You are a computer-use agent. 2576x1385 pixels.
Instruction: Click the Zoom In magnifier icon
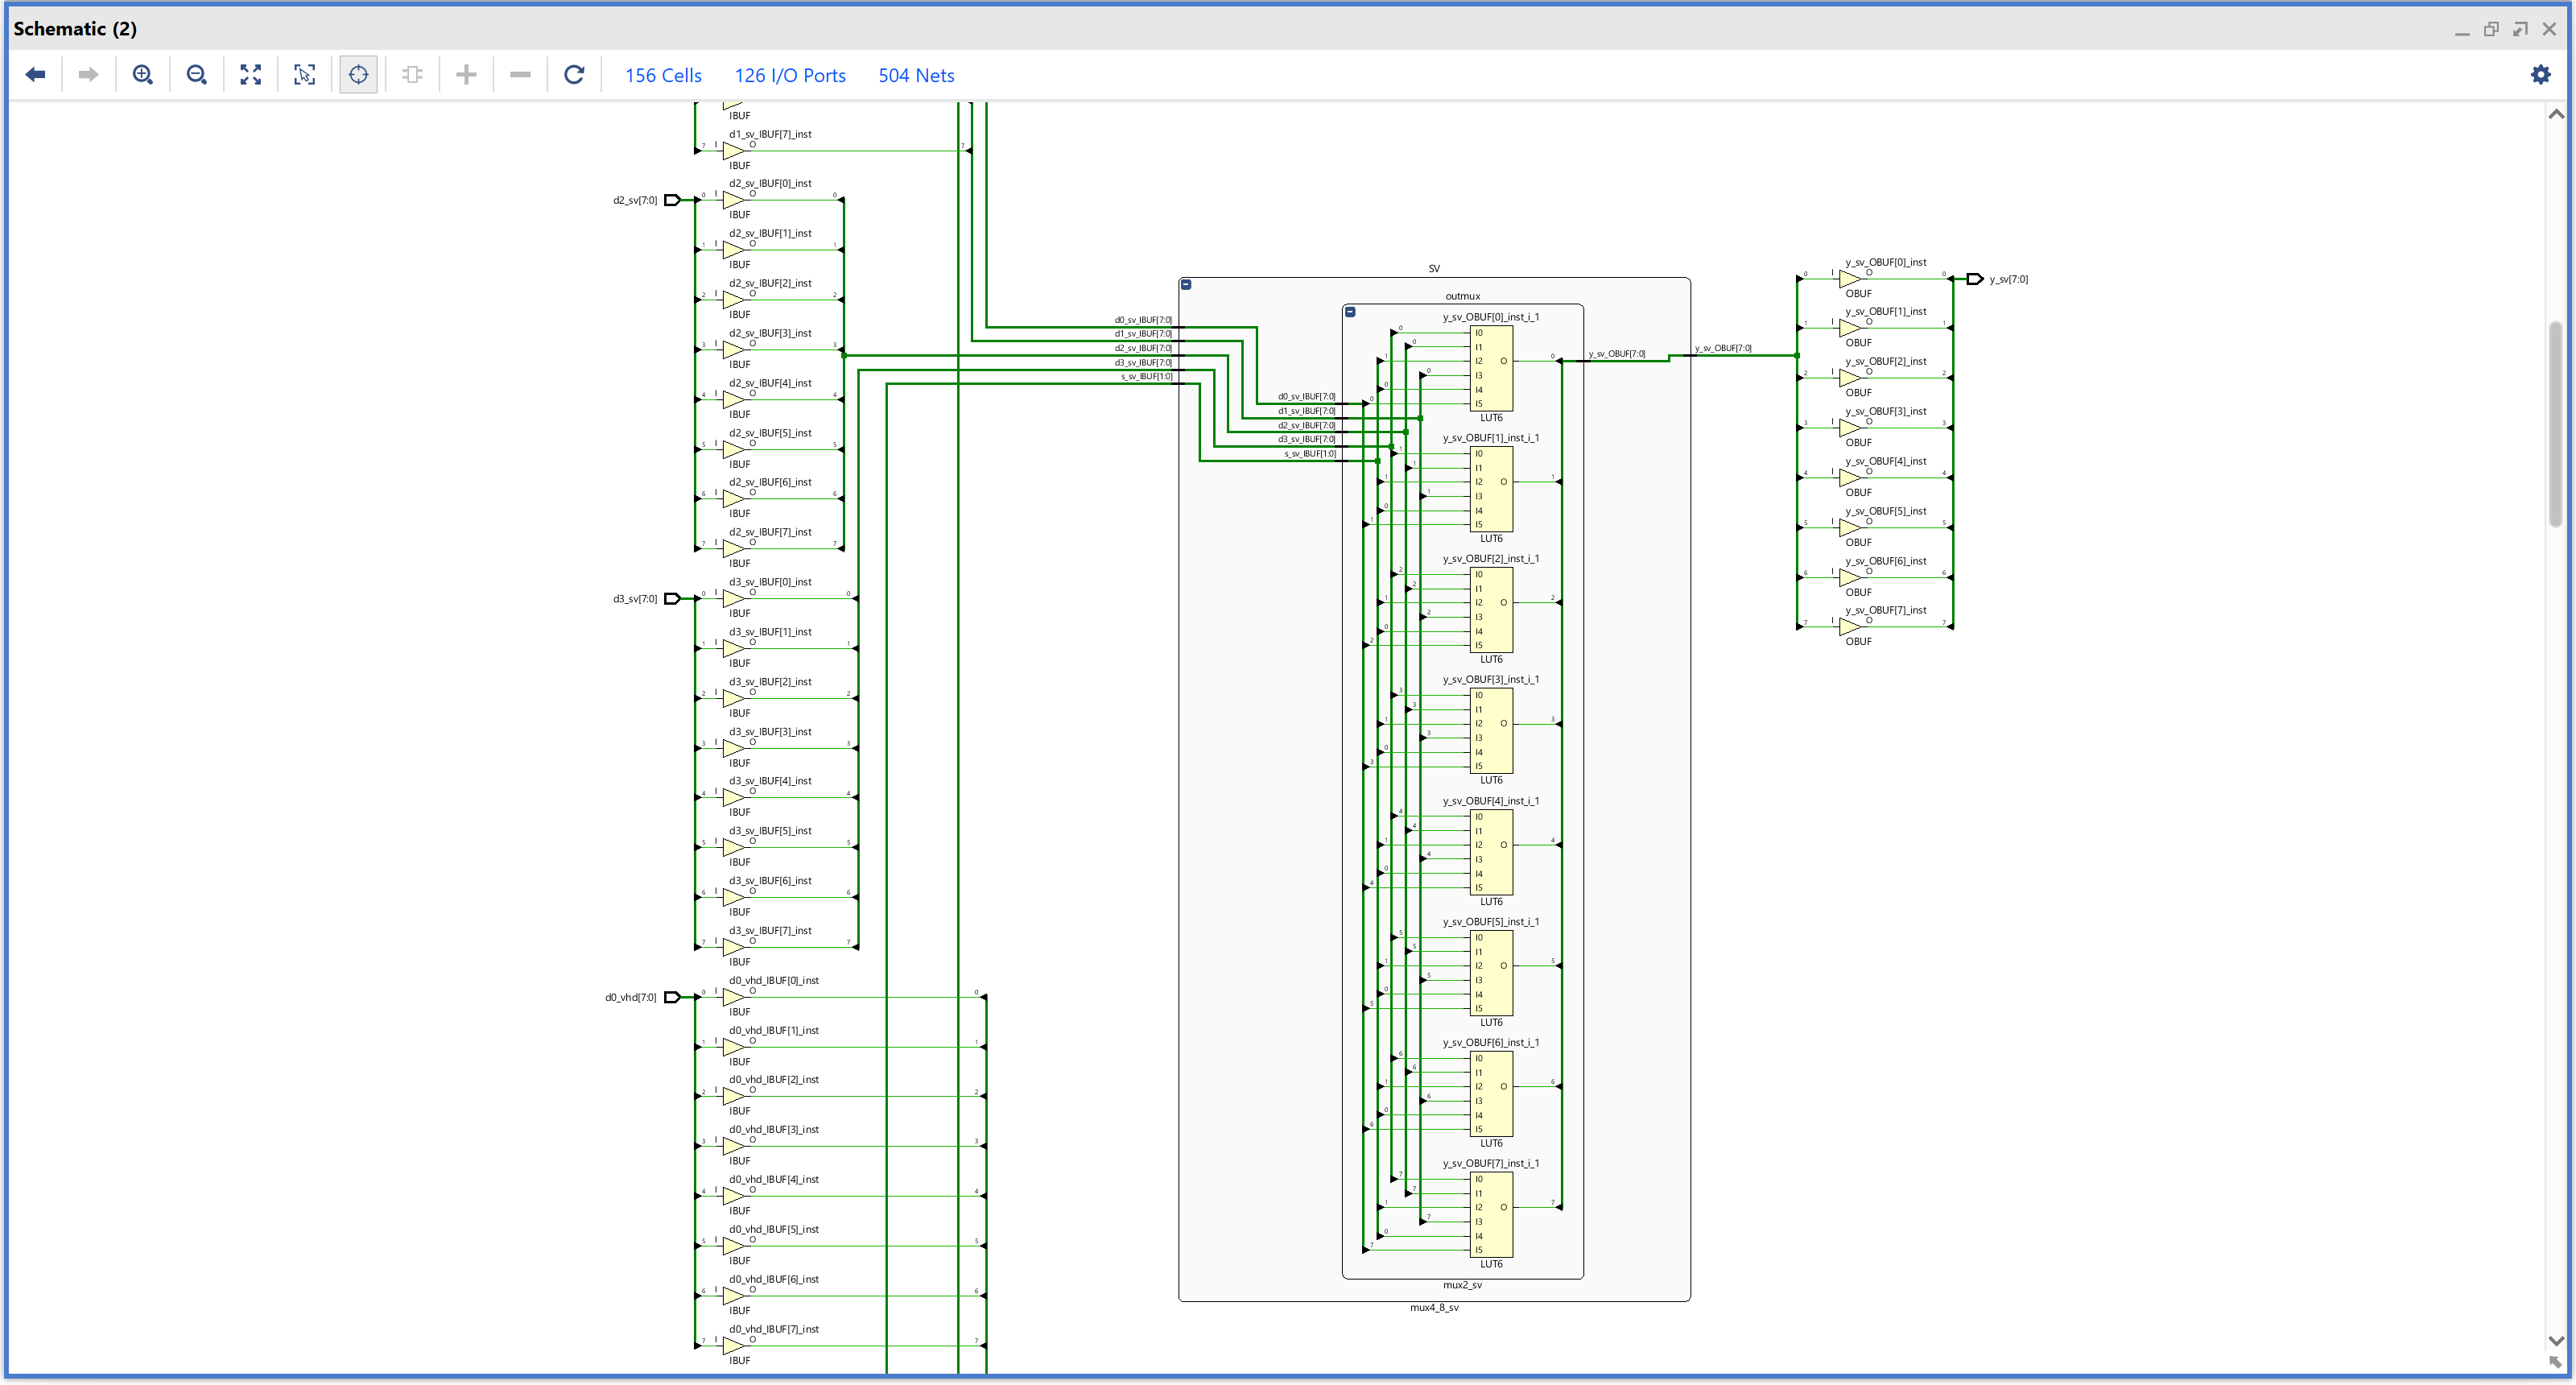pyautogui.click(x=143, y=75)
